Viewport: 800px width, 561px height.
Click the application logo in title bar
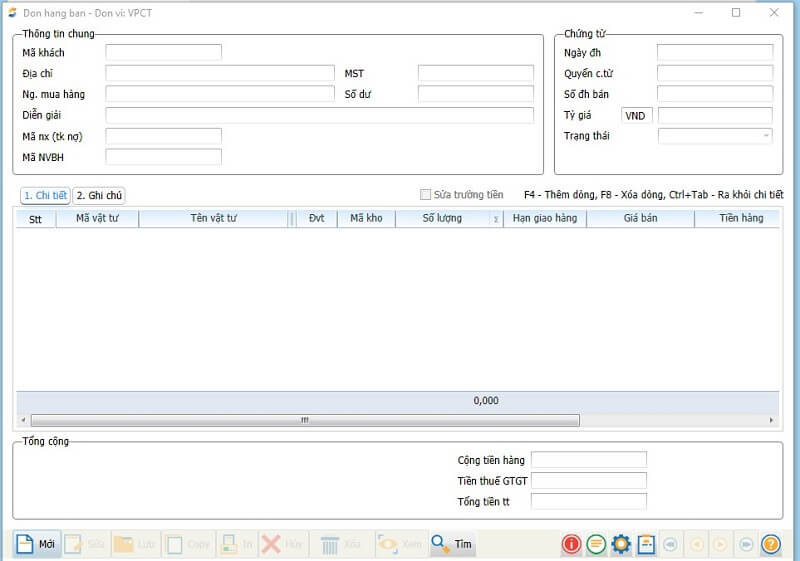(x=12, y=13)
